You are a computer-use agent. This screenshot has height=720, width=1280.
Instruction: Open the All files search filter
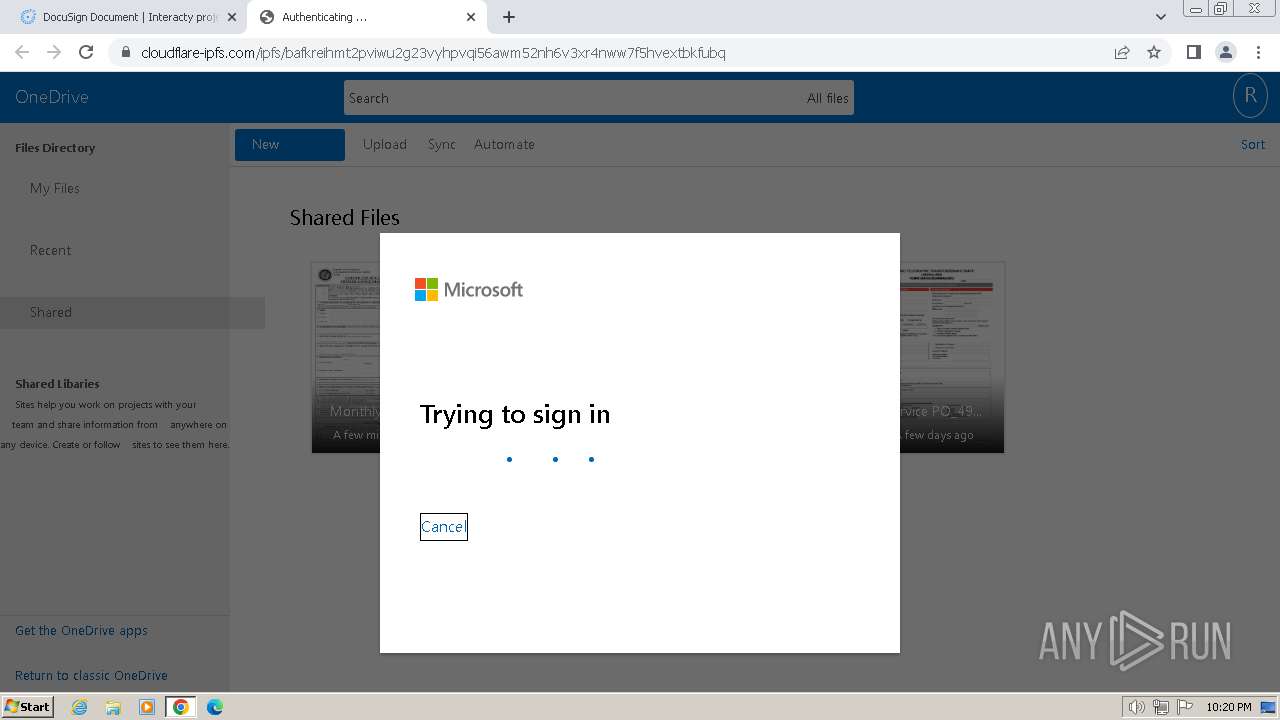pyautogui.click(x=828, y=98)
